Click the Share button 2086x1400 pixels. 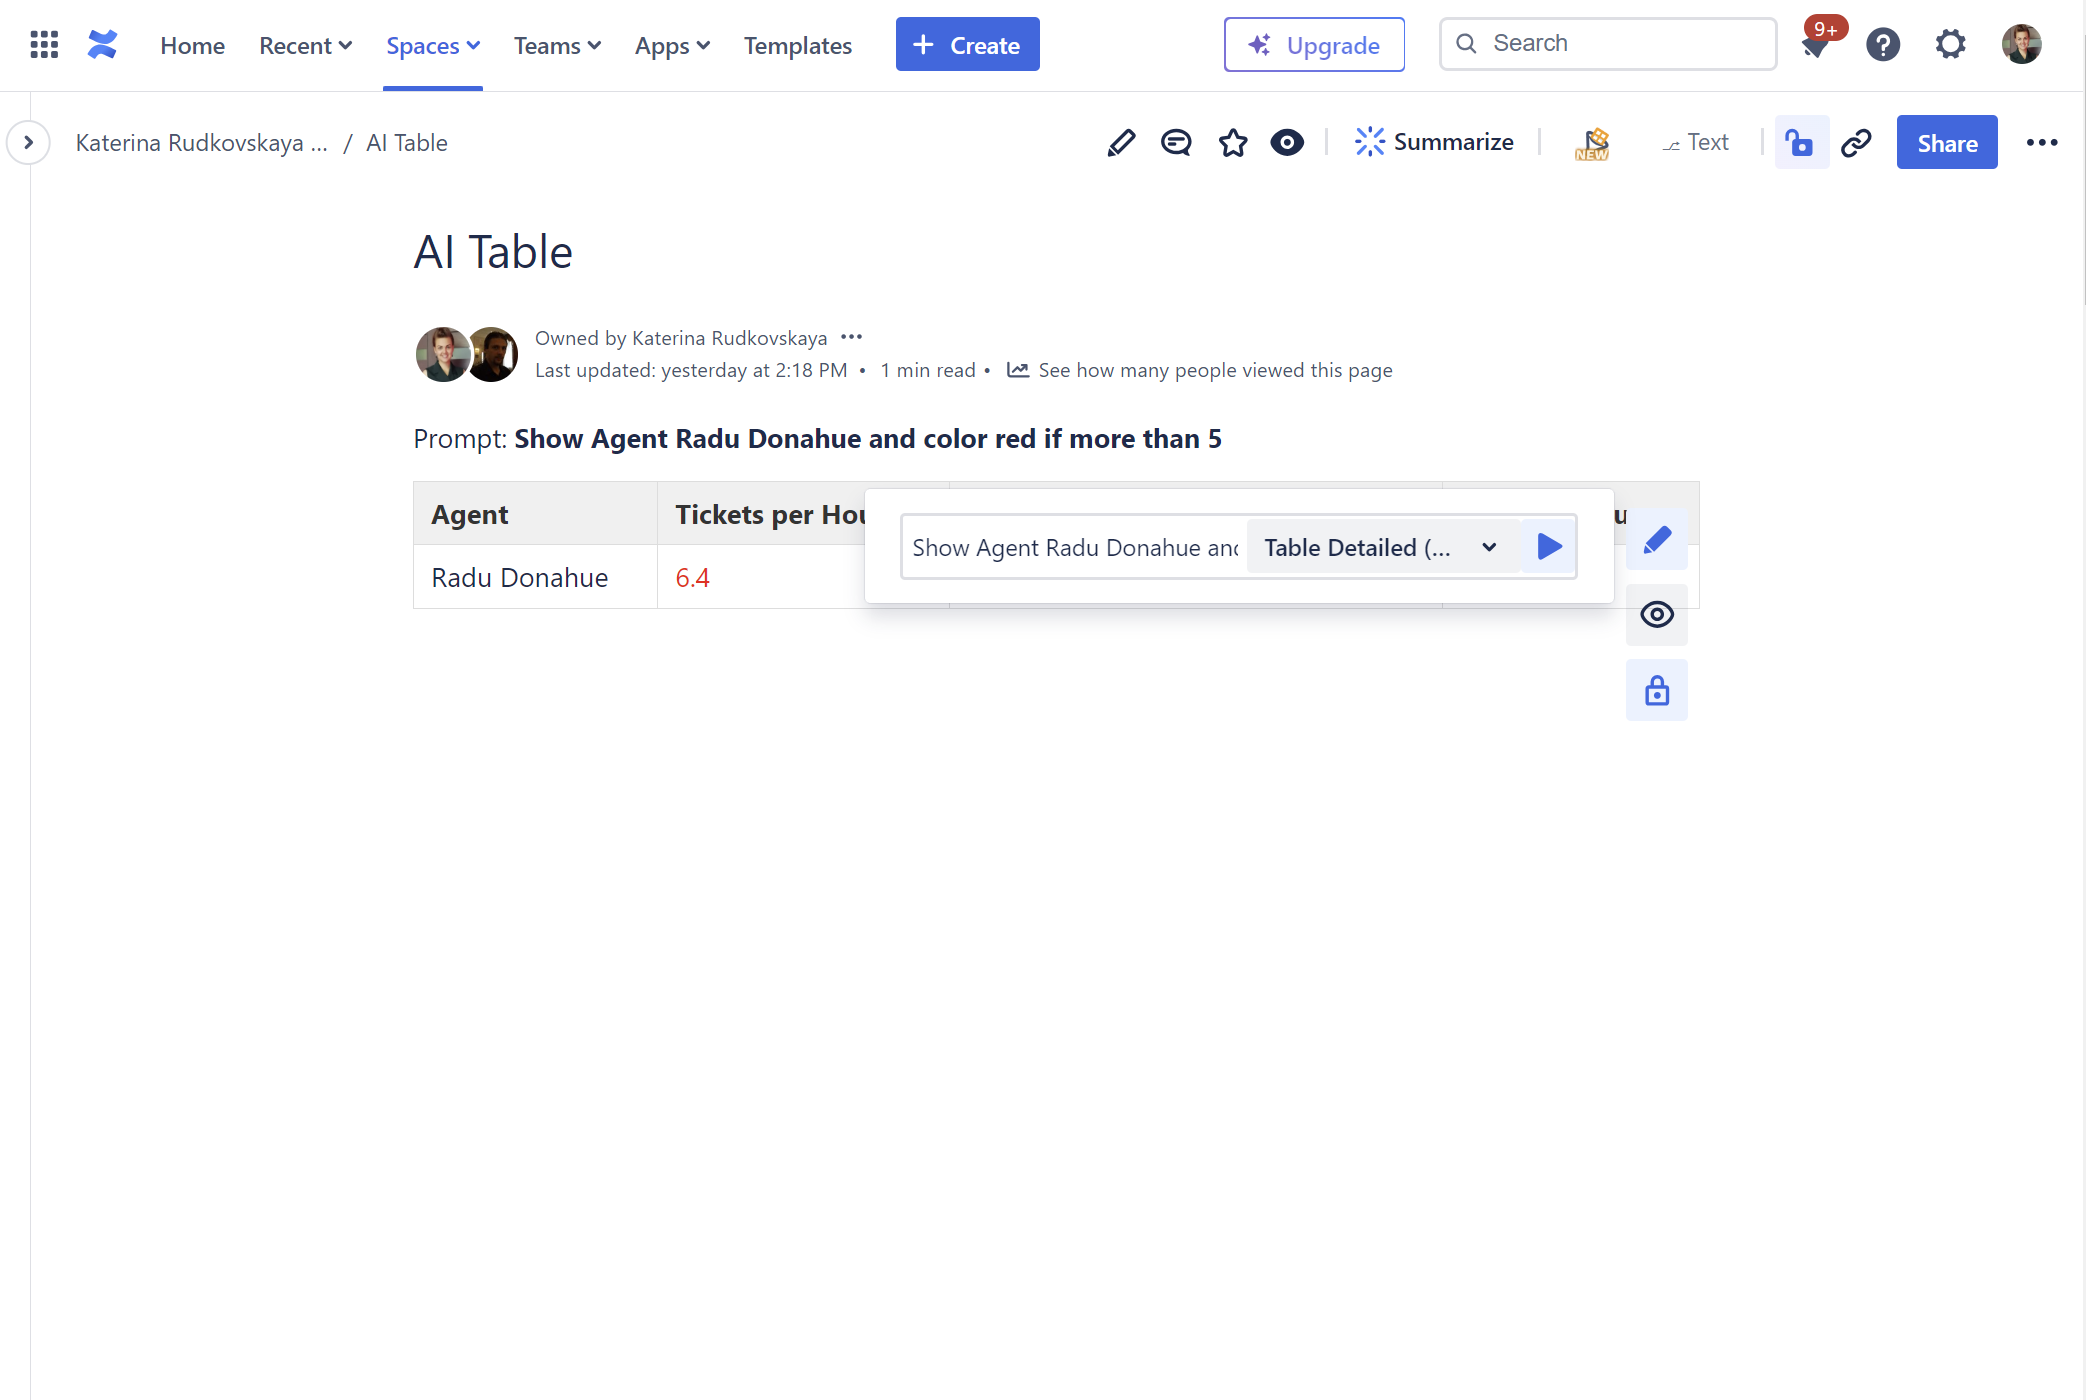click(x=1946, y=143)
